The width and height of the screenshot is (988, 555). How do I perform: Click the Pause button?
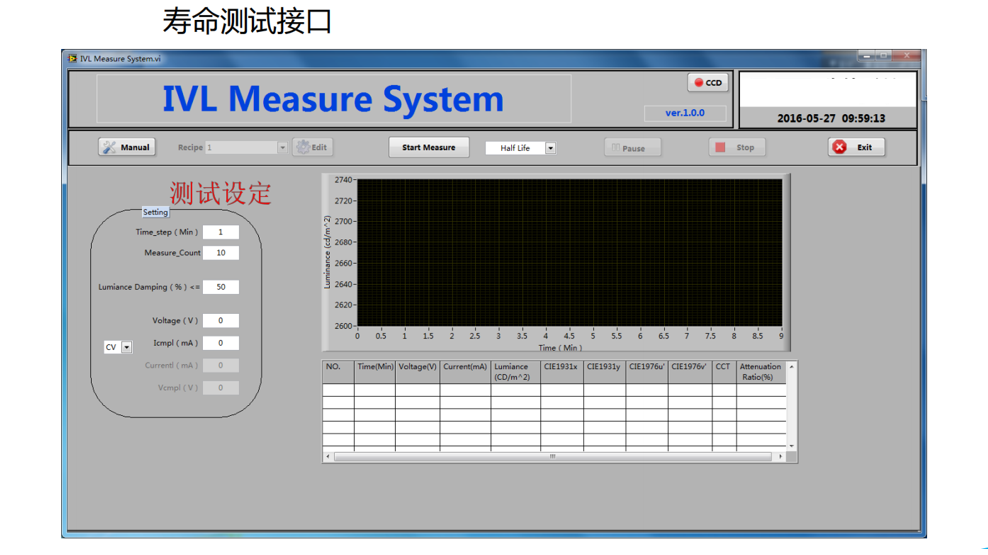click(x=626, y=148)
